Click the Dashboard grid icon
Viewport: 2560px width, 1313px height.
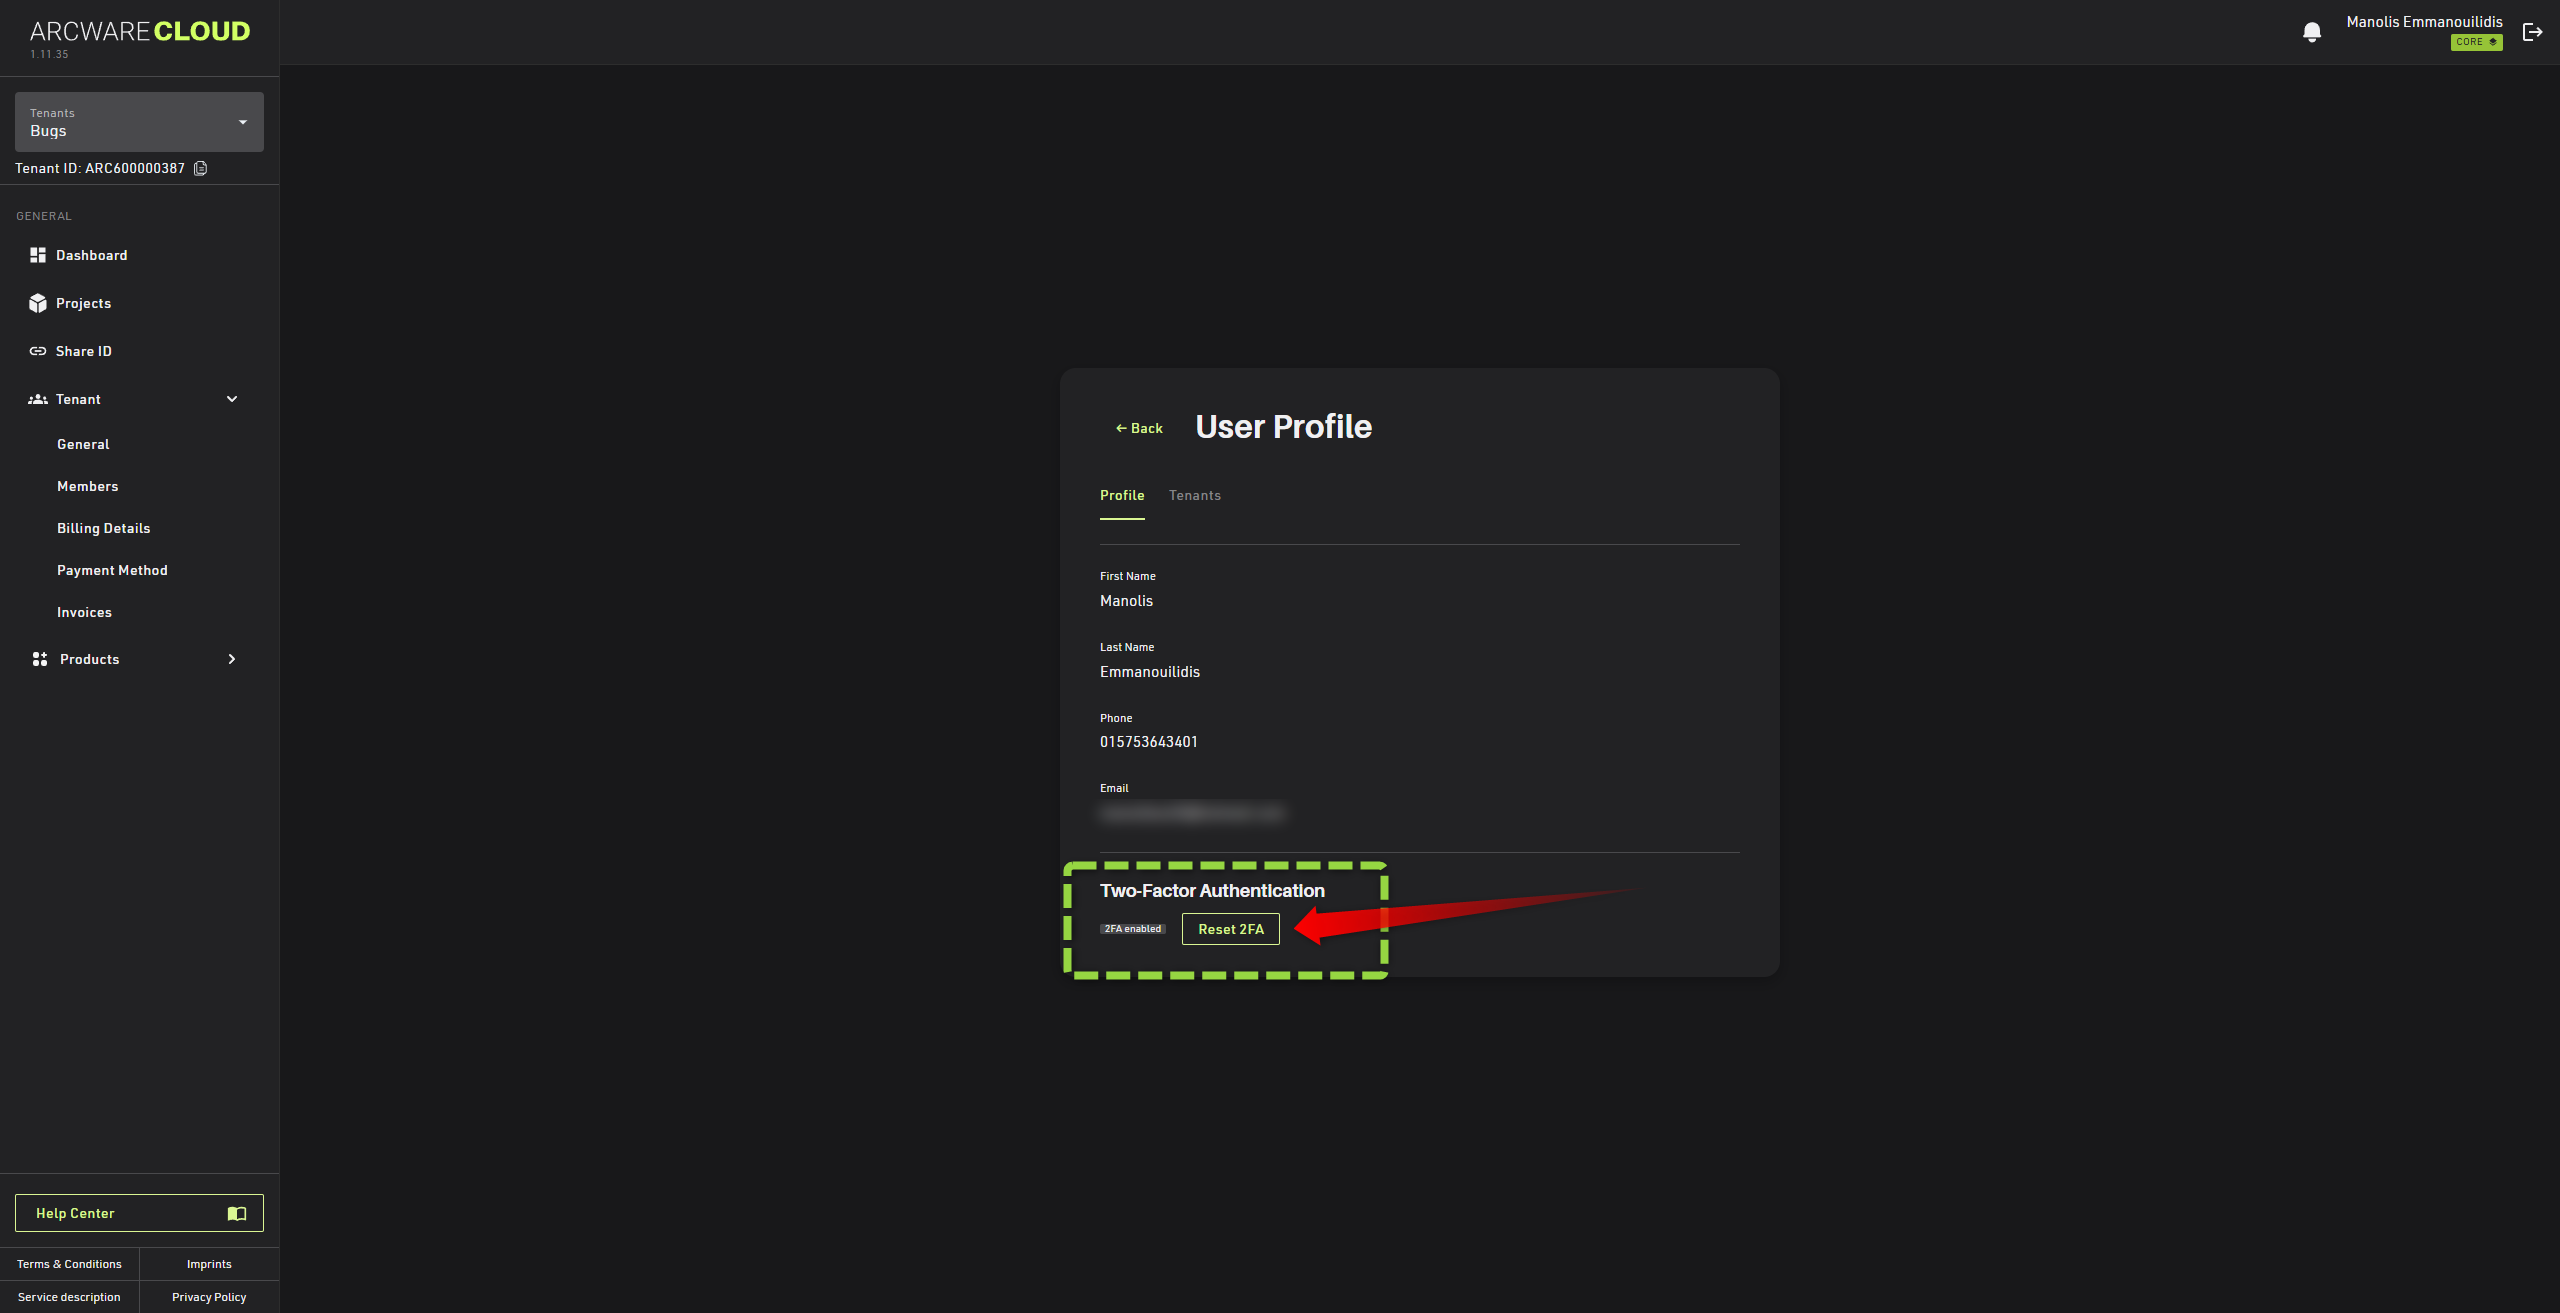38,255
